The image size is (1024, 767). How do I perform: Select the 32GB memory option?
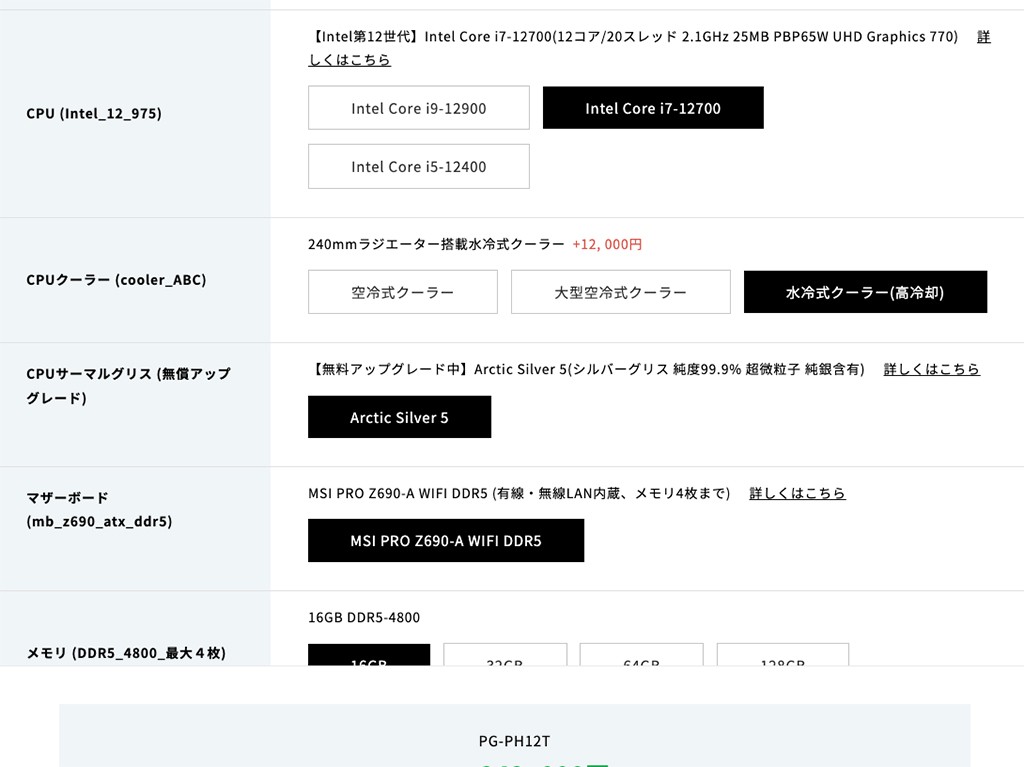[505, 656]
